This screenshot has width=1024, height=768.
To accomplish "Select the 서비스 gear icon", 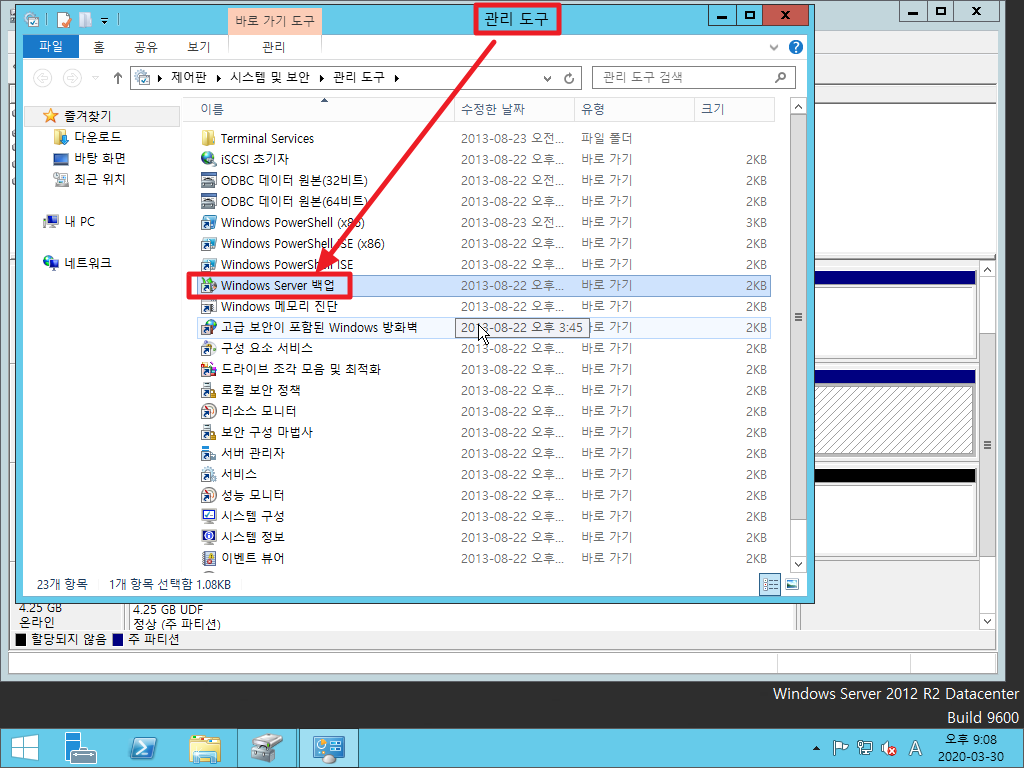I will (x=208, y=474).
